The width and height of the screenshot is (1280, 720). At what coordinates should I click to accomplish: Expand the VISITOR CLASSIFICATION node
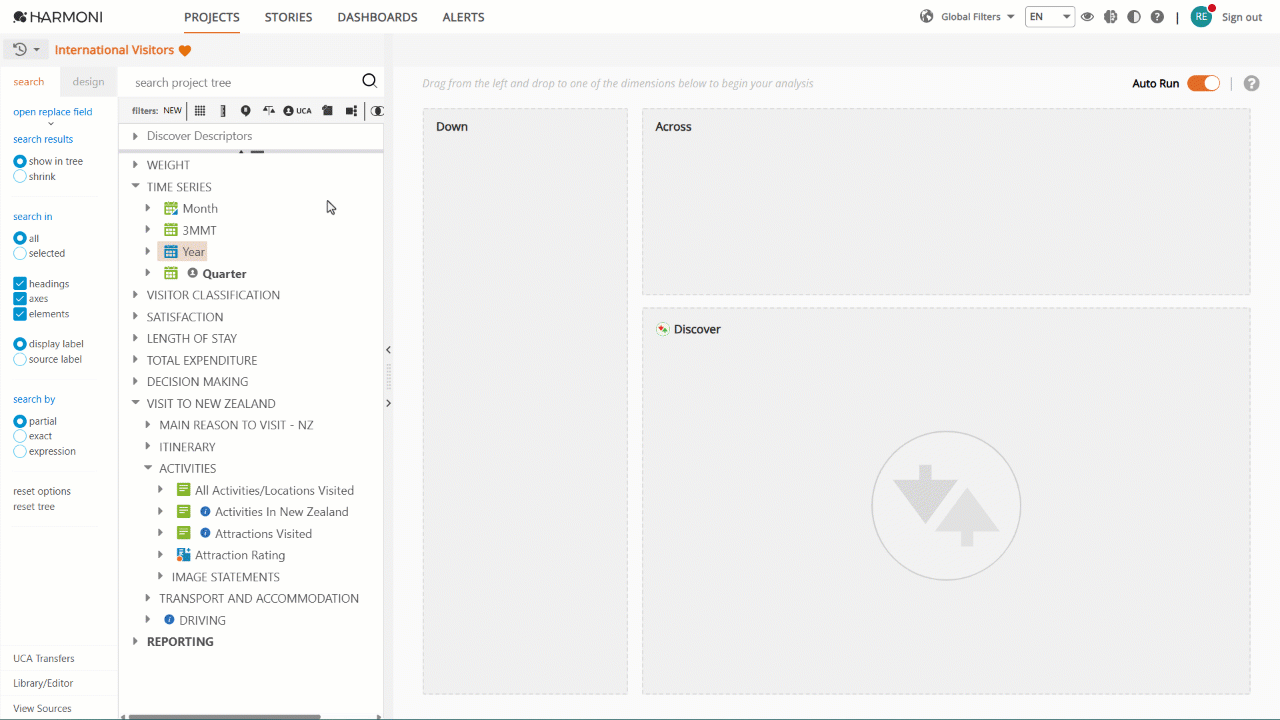coord(136,295)
